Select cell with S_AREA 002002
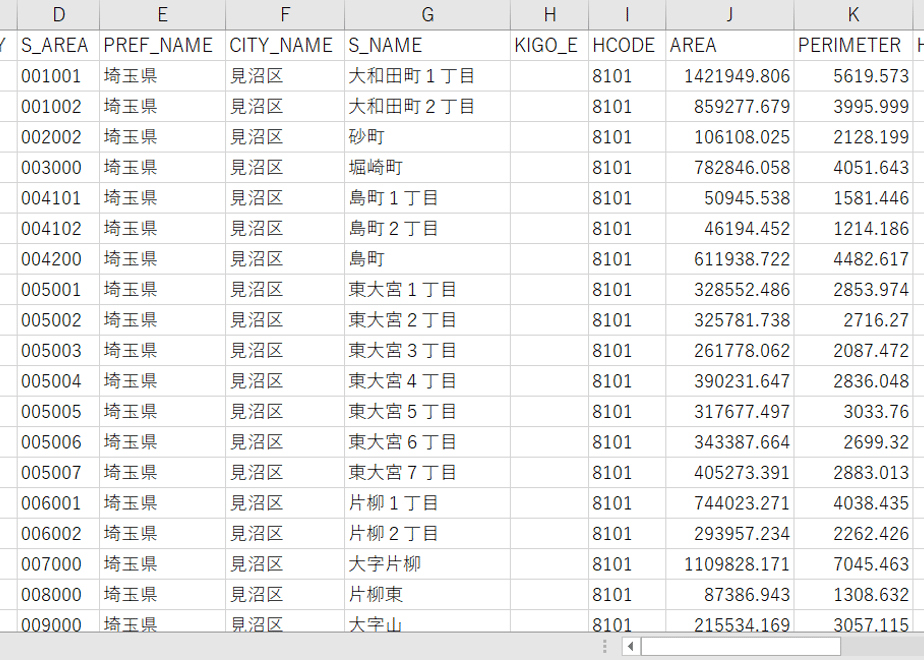Screen dimensions: 924x660 tap(58, 137)
